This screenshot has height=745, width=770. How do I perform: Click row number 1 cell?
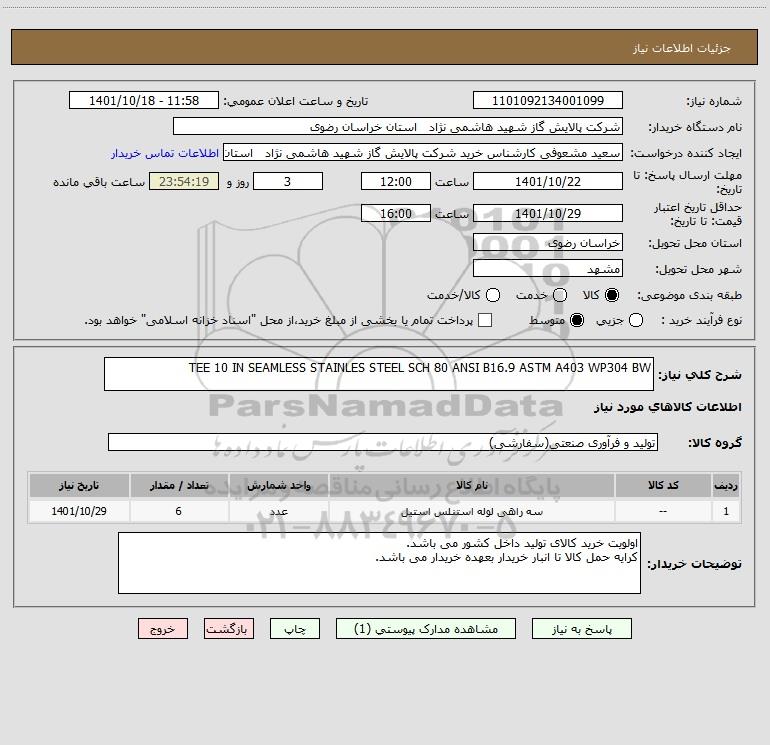(726, 511)
